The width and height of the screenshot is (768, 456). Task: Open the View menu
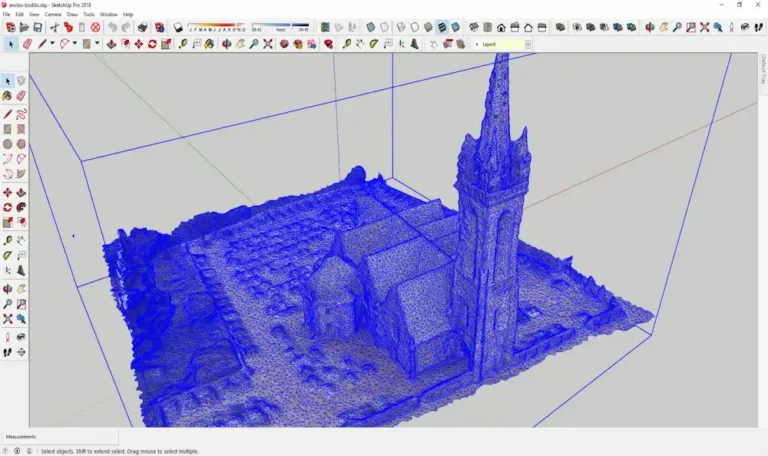34,15
